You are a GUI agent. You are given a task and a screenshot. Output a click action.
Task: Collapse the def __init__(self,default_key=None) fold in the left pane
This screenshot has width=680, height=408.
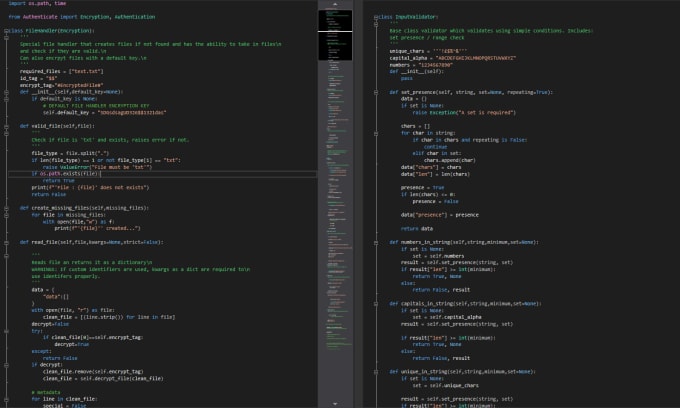(7, 92)
